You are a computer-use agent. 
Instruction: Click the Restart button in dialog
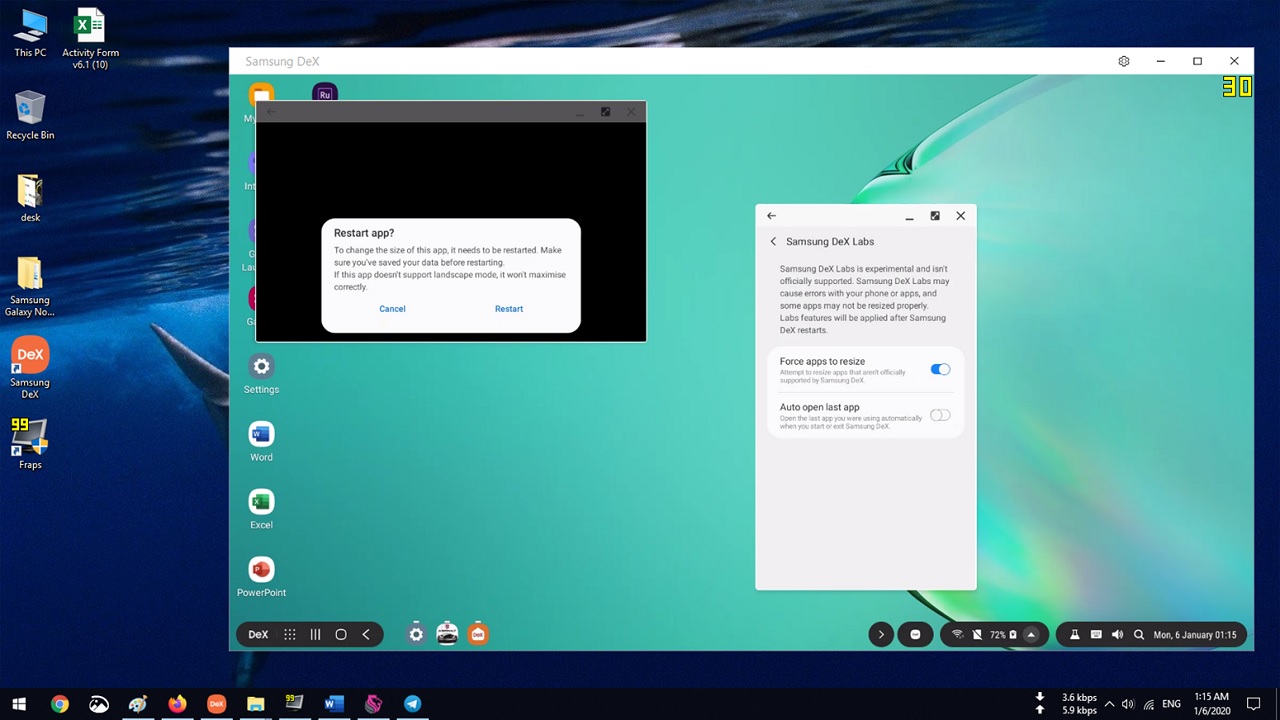click(x=509, y=308)
